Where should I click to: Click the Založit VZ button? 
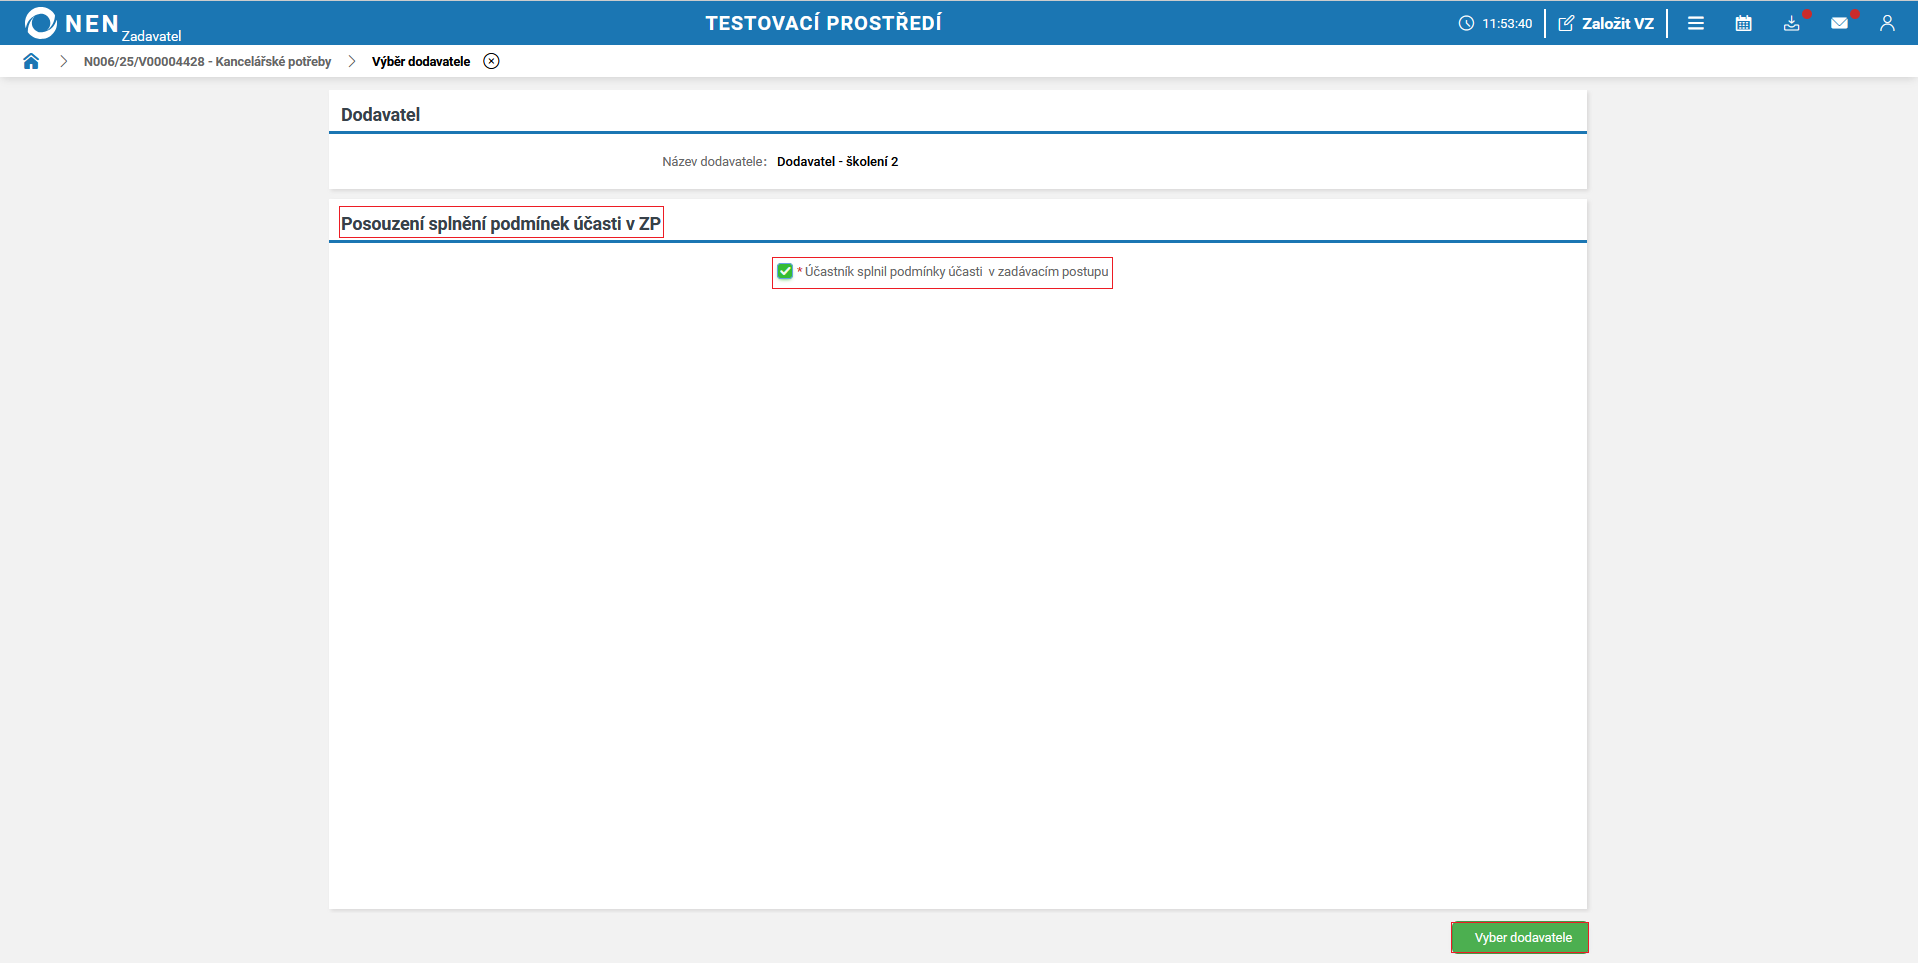click(1606, 23)
